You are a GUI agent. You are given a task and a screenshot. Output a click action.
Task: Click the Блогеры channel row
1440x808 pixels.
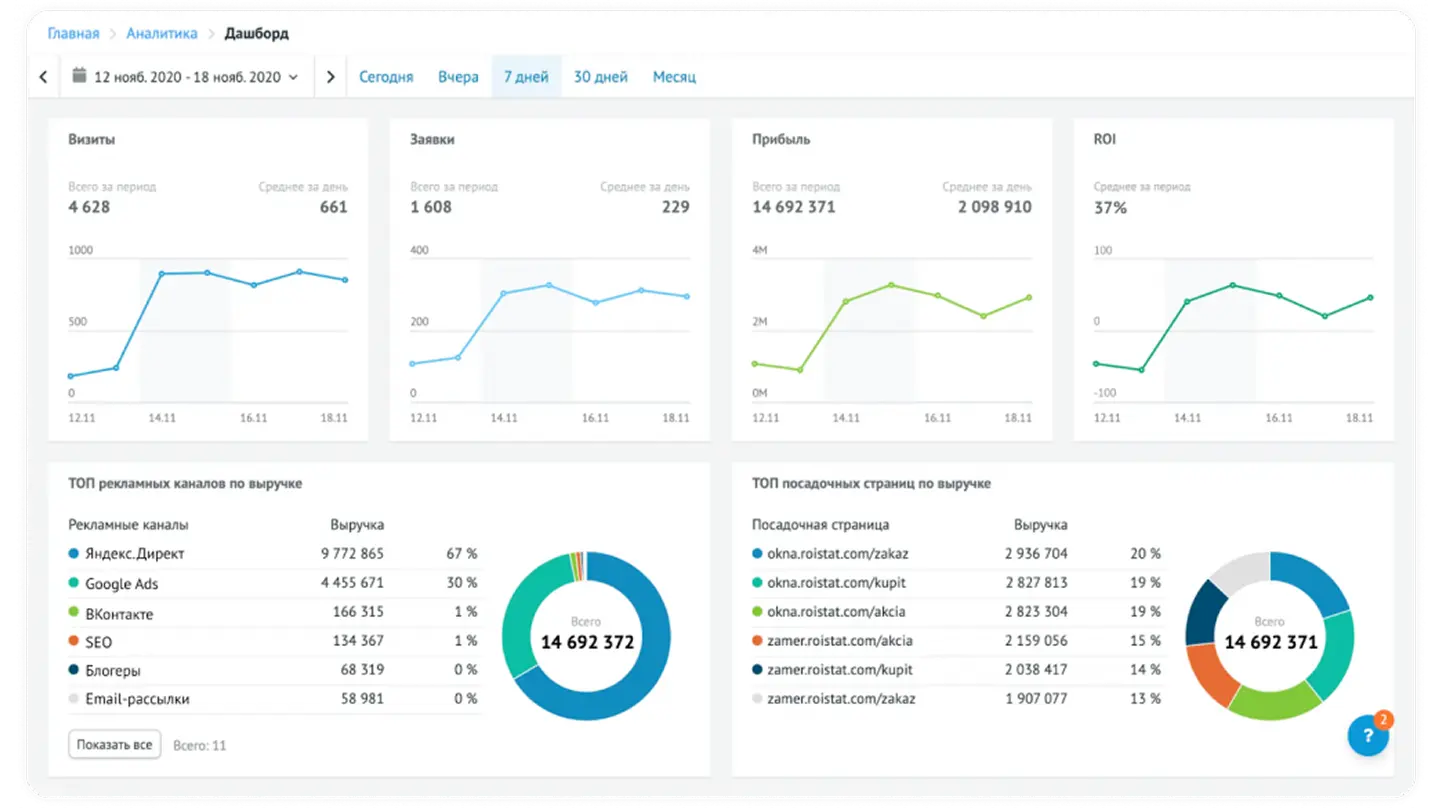click(275, 670)
